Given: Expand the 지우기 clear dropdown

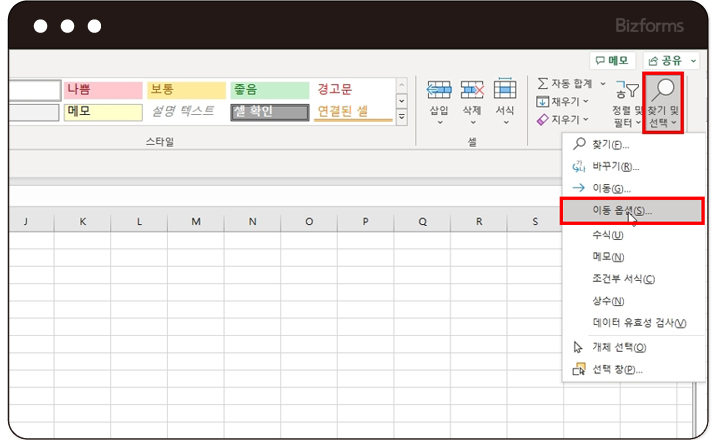Looking at the screenshot, I should 563,119.
